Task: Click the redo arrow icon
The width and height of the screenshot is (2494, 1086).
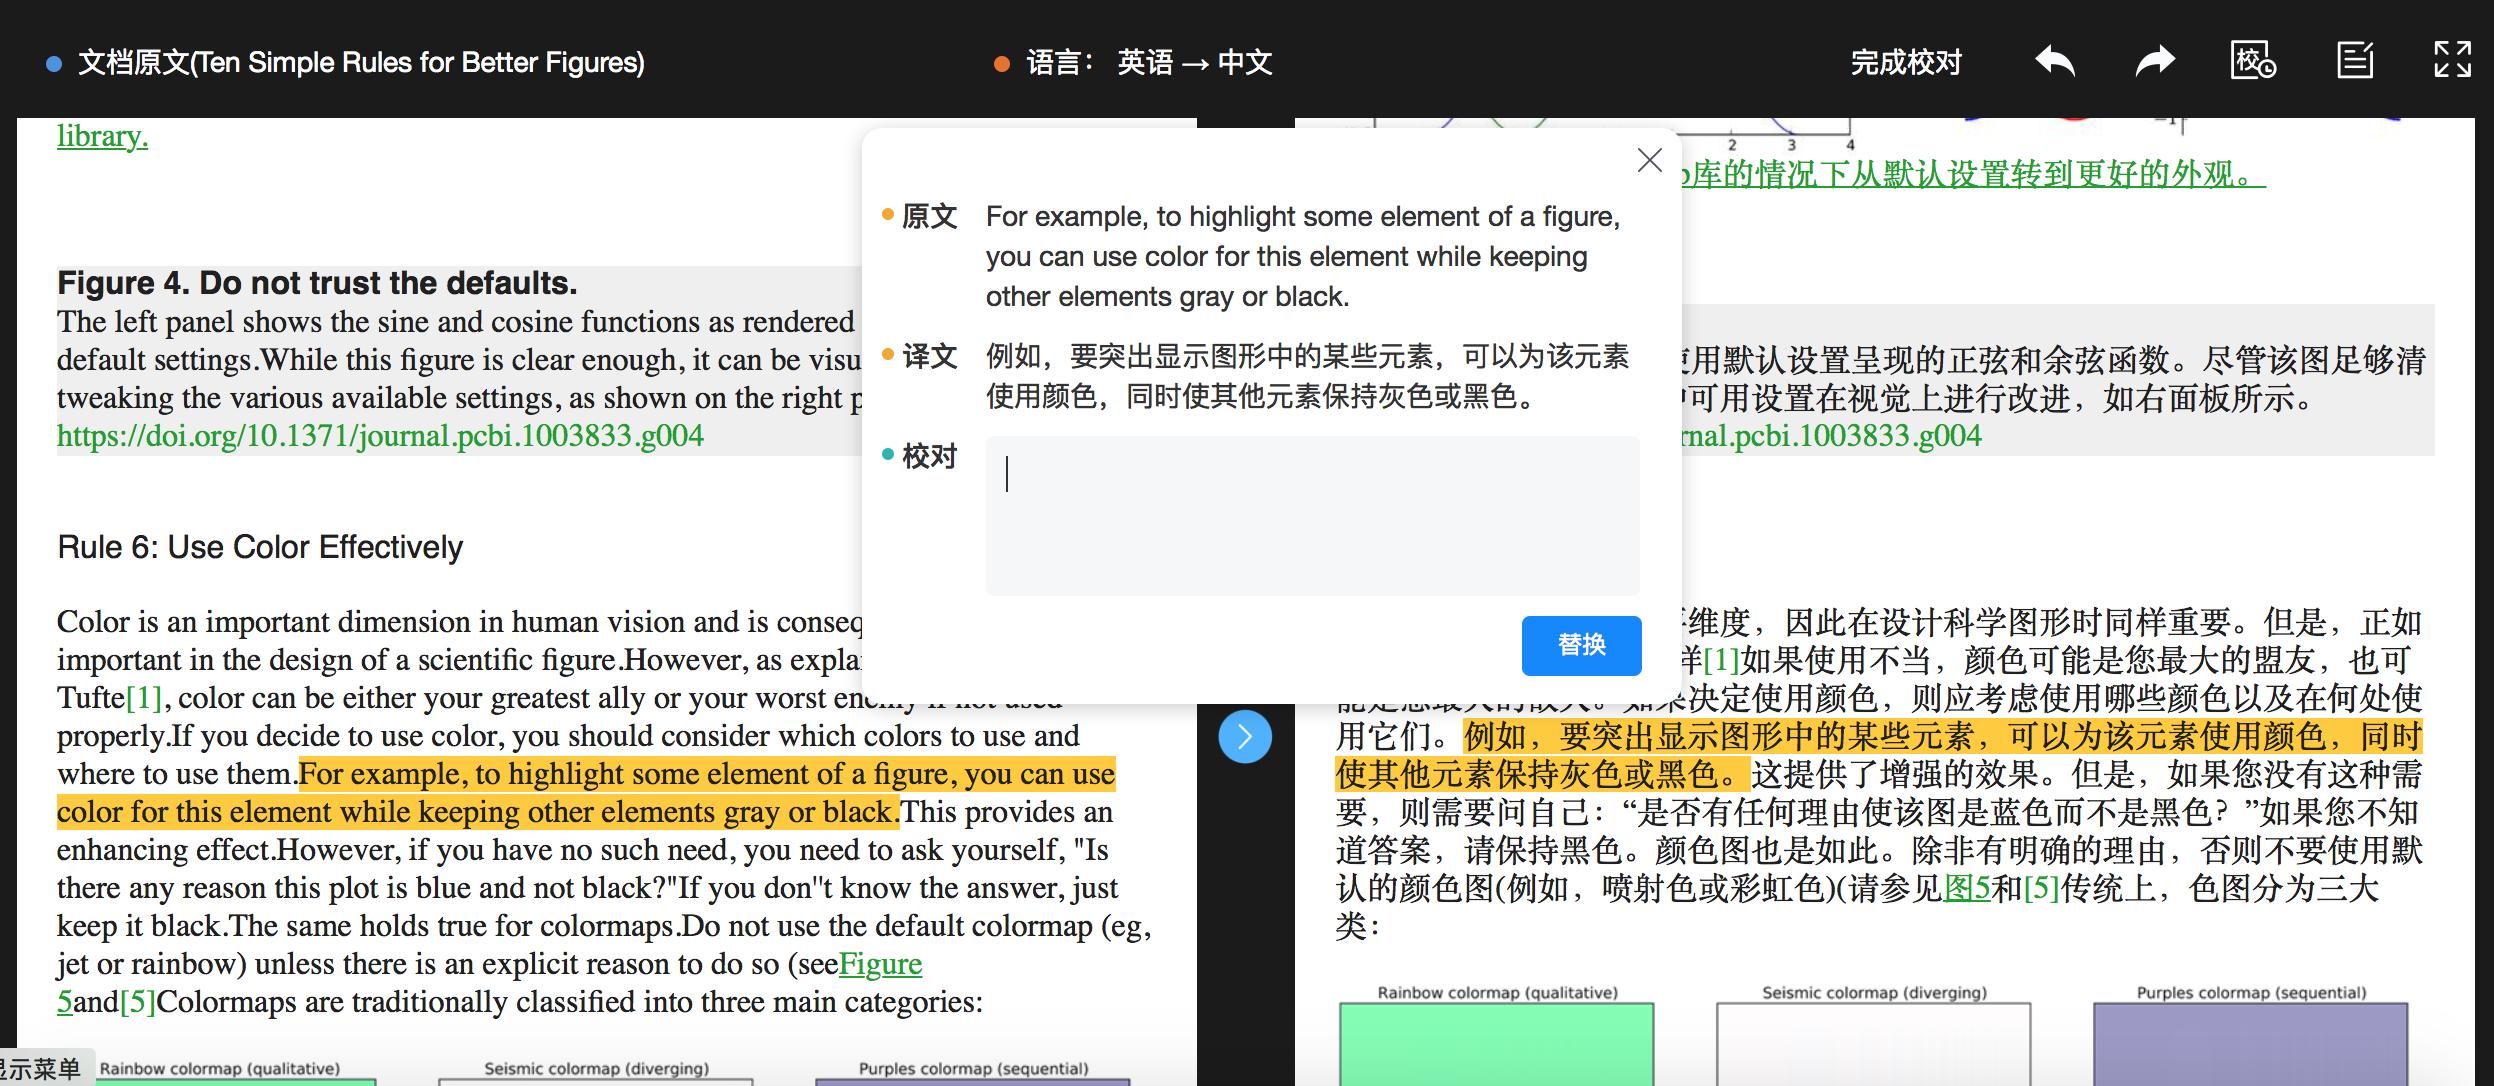Action: click(x=2154, y=60)
